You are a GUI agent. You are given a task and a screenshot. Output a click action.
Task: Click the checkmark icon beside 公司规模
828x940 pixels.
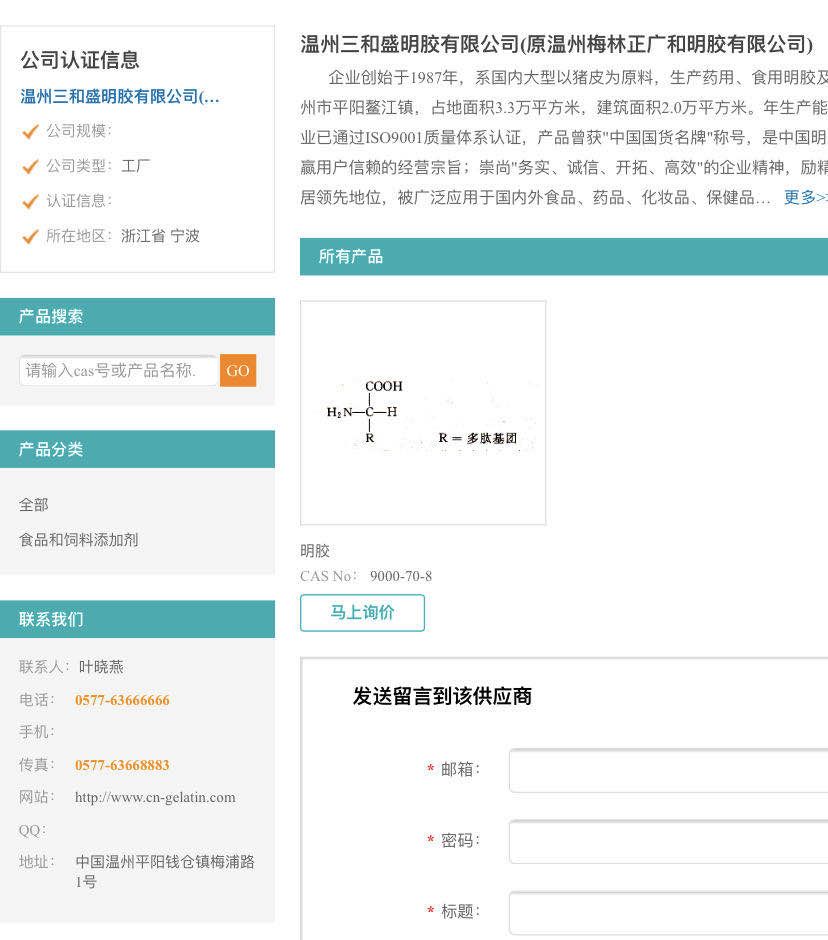30,131
